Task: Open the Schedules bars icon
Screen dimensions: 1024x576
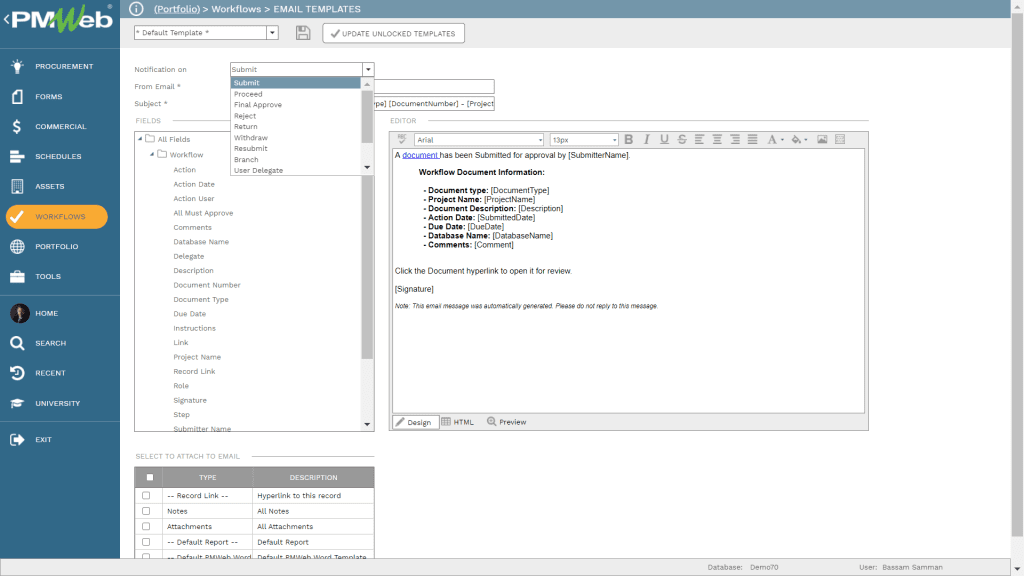Action: pyautogui.click(x=18, y=156)
